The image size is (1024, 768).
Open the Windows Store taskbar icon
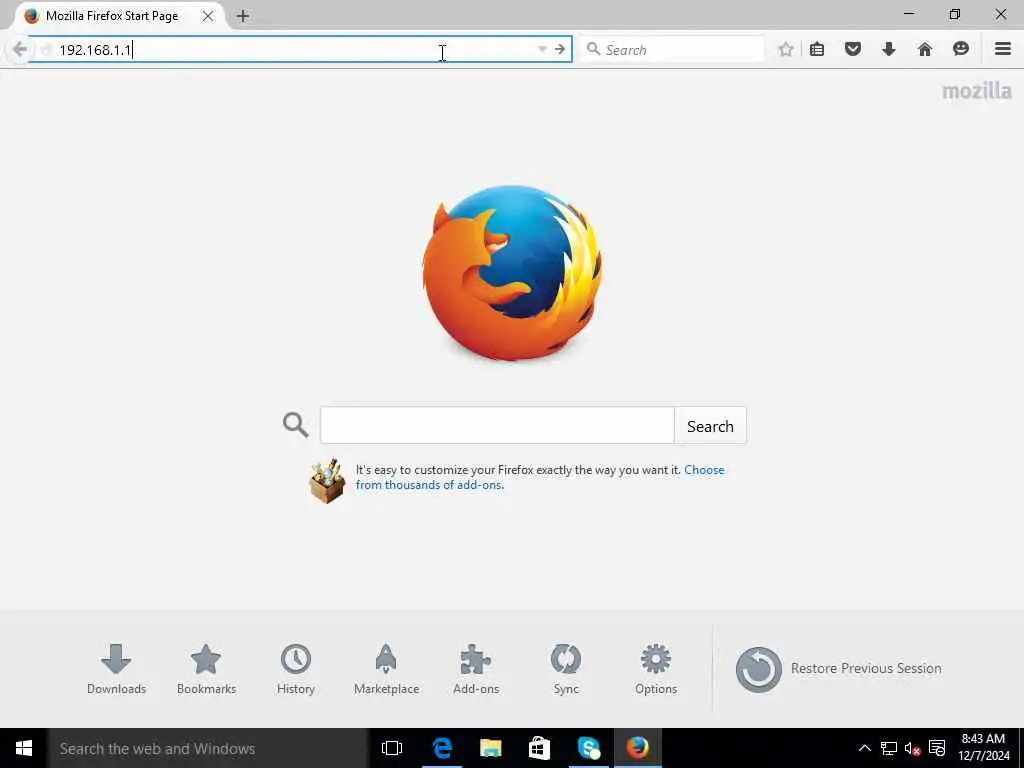coord(539,748)
